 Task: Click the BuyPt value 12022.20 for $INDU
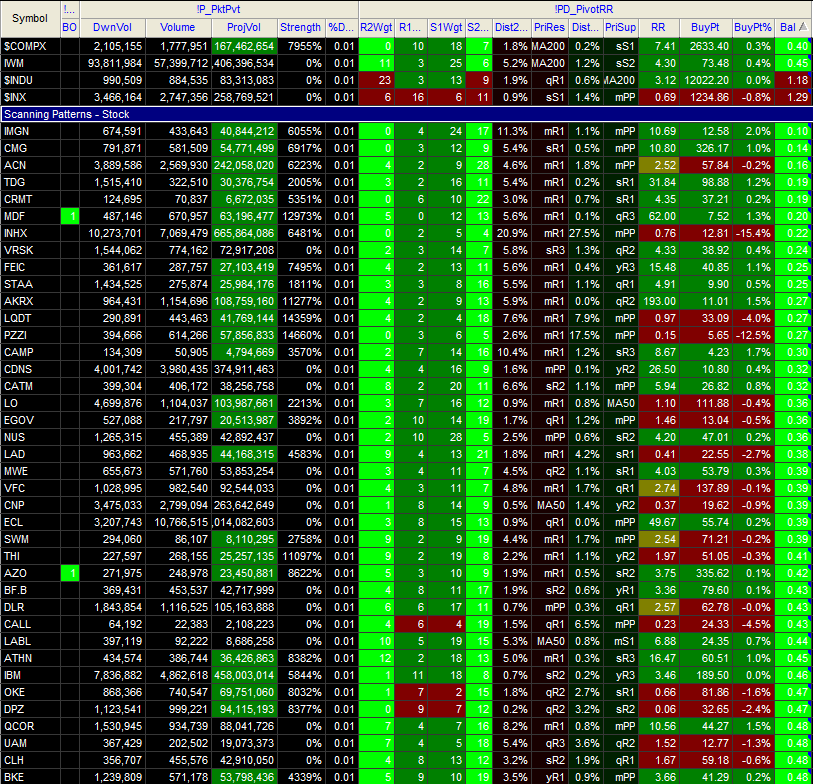(706, 80)
